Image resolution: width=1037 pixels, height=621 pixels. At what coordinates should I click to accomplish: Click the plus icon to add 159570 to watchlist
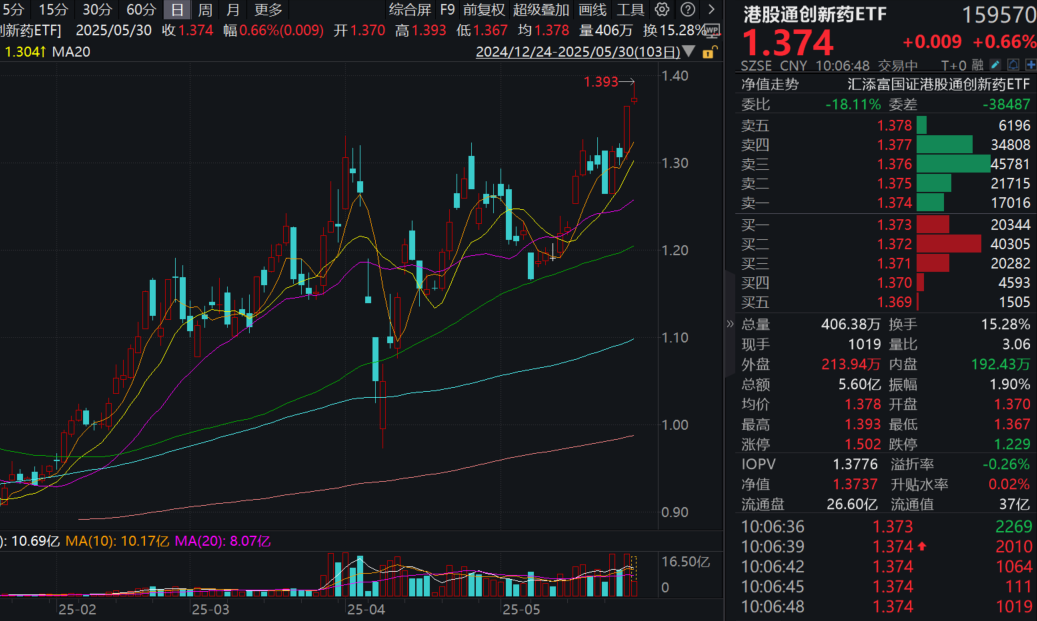[x=1031, y=64]
